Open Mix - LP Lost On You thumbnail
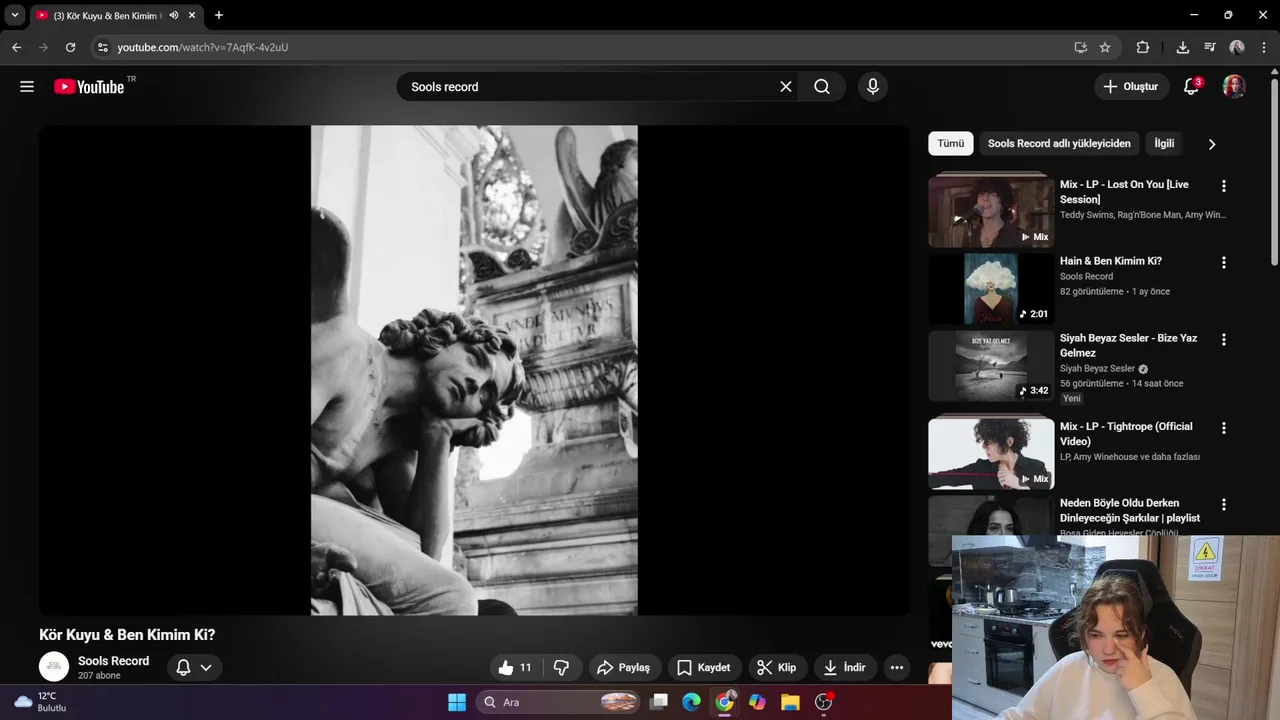Image resolution: width=1280 pixels, height=720 pixels. pyautogui.click(x=991, y=211)
